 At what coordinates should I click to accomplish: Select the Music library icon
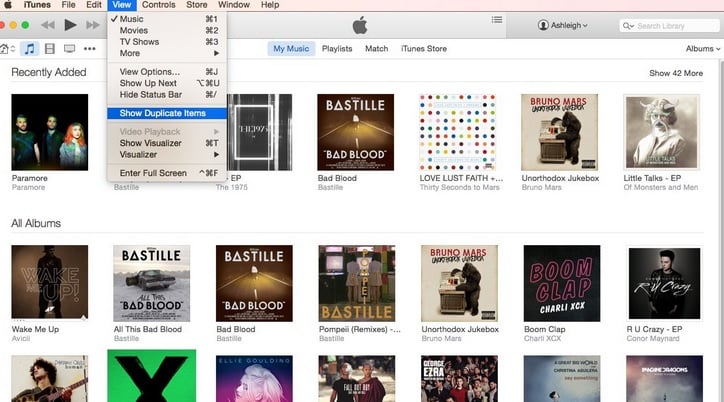[30, 48]
